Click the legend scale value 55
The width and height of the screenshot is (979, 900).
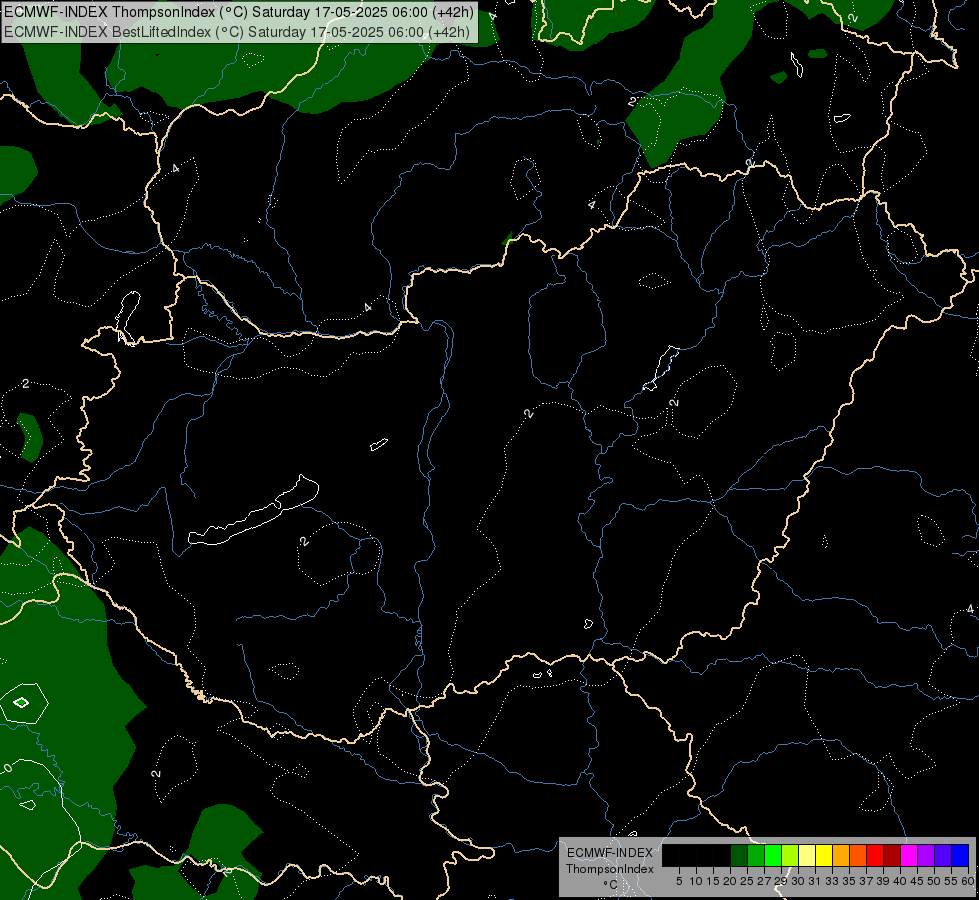tap(952, 881)
